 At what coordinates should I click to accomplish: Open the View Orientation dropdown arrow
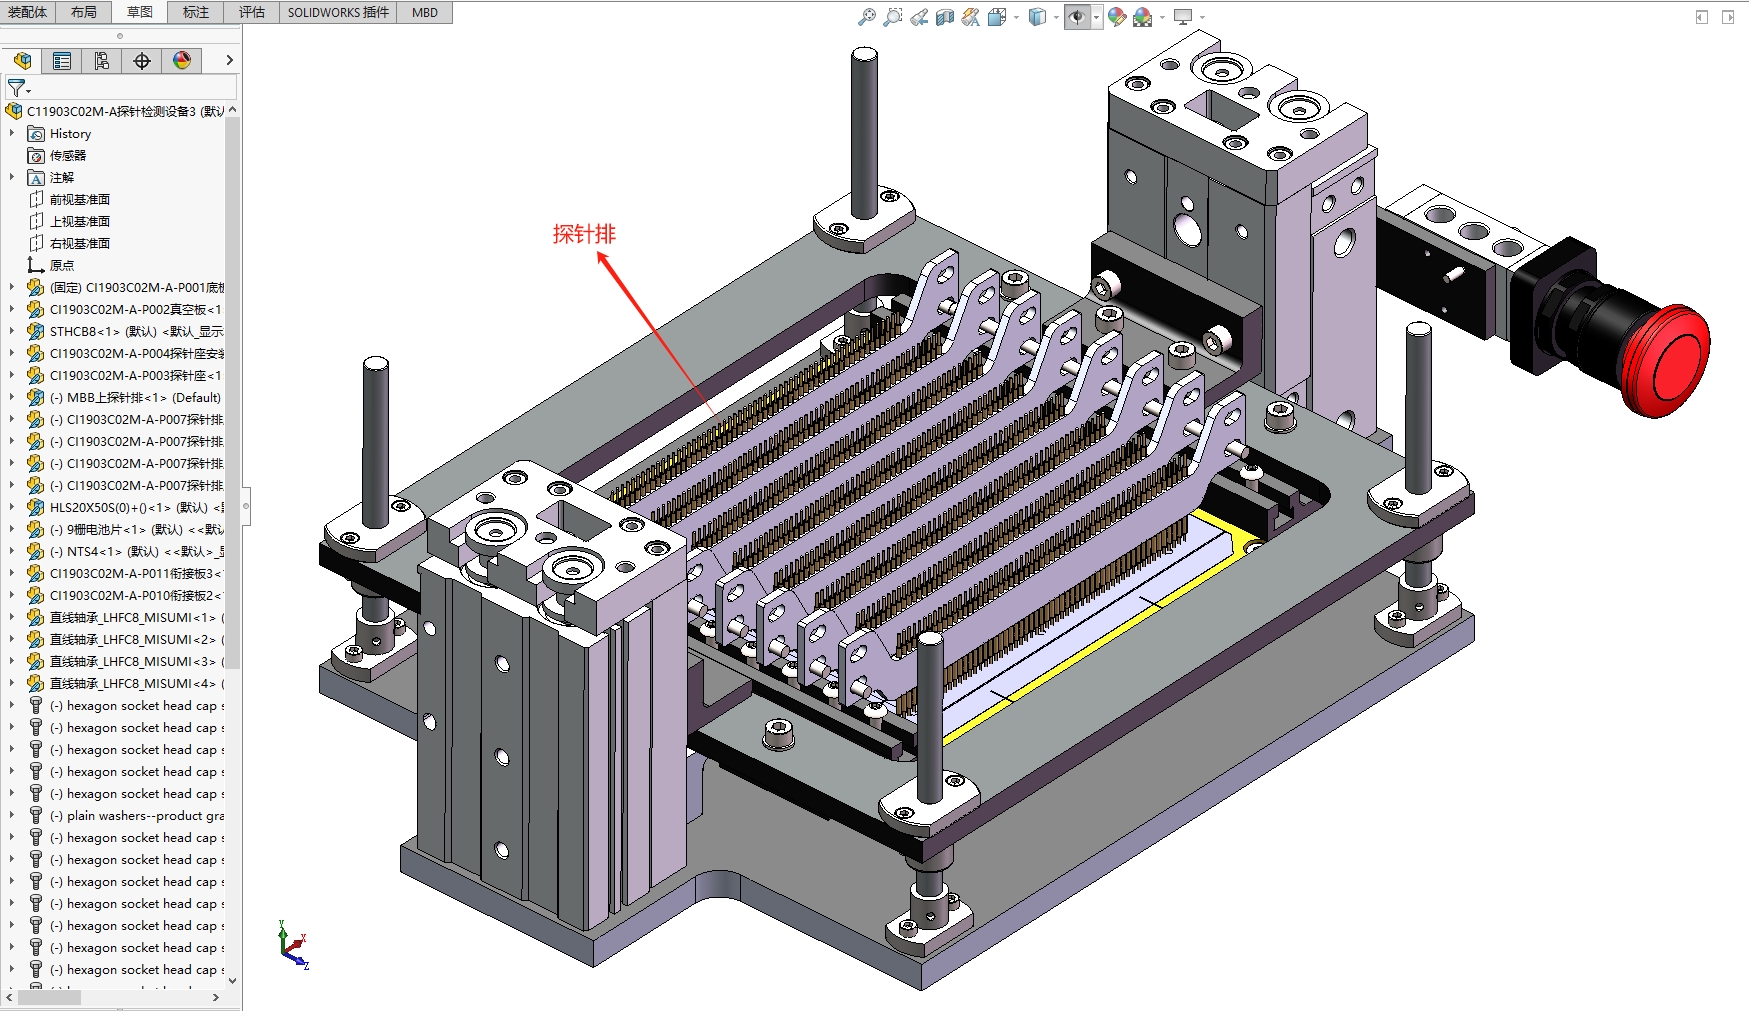coord(1016,17)
